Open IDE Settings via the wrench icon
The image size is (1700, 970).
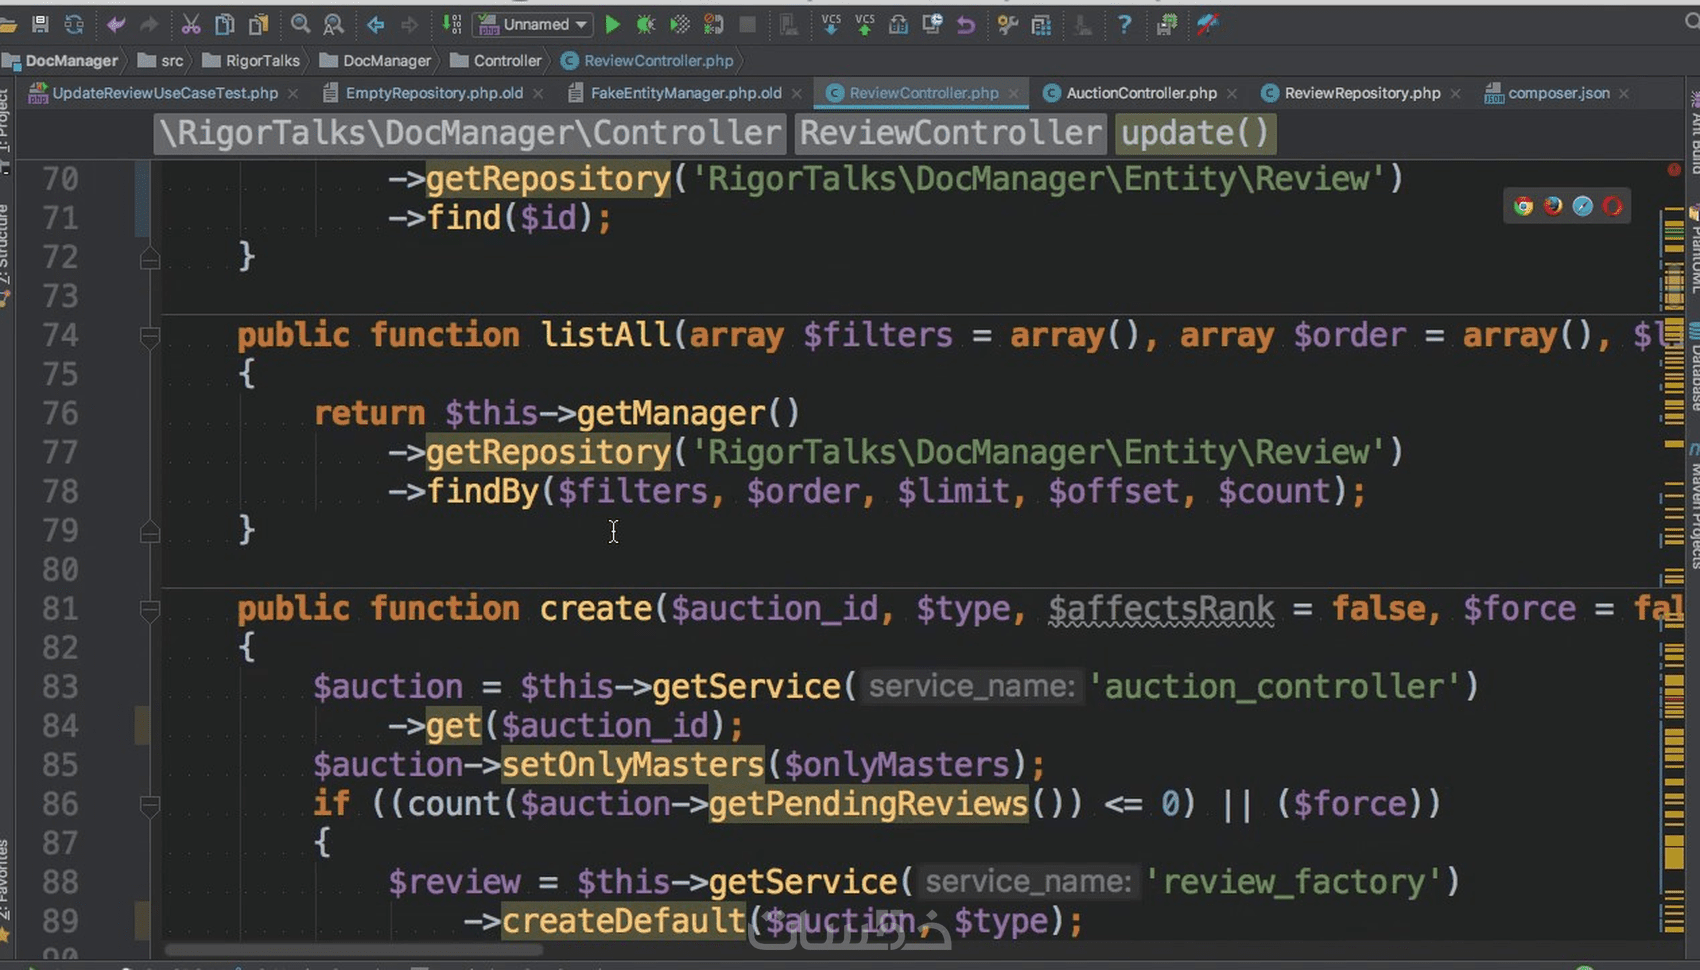tap(1005, 24)
